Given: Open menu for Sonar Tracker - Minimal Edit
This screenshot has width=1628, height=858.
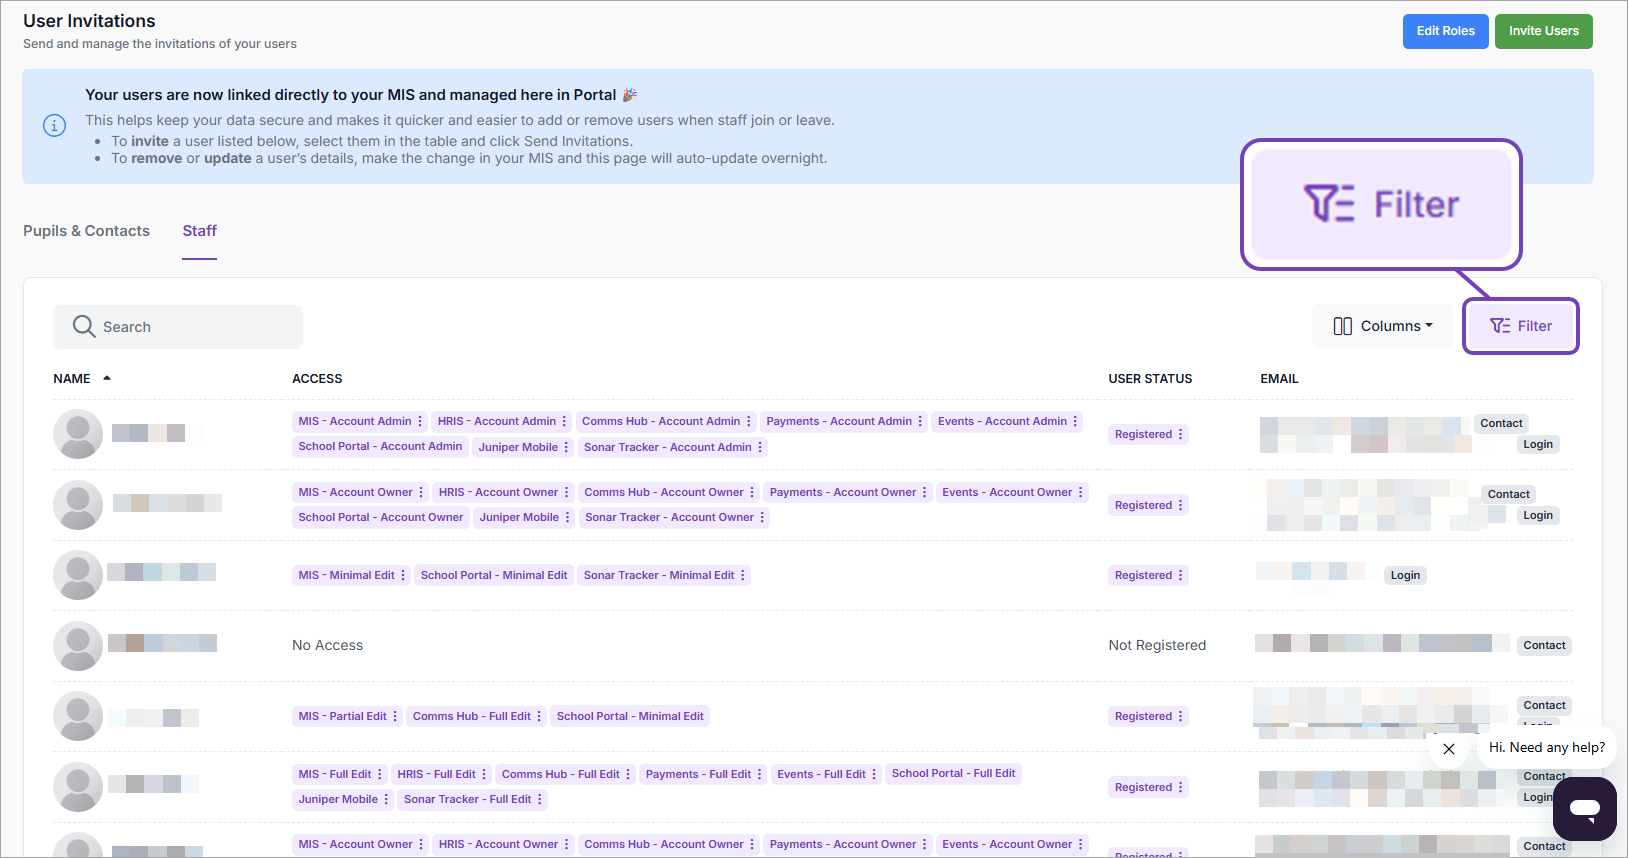Looking at the screenshot, I should click(x=743, y=575).
